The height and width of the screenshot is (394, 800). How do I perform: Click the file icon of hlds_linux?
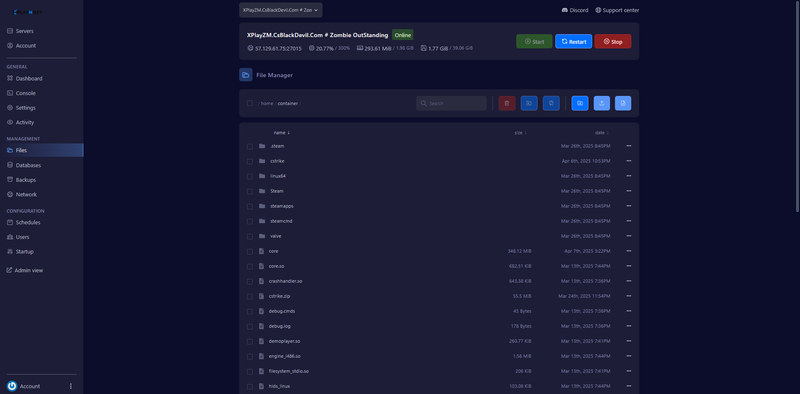(x=262, y=386)
